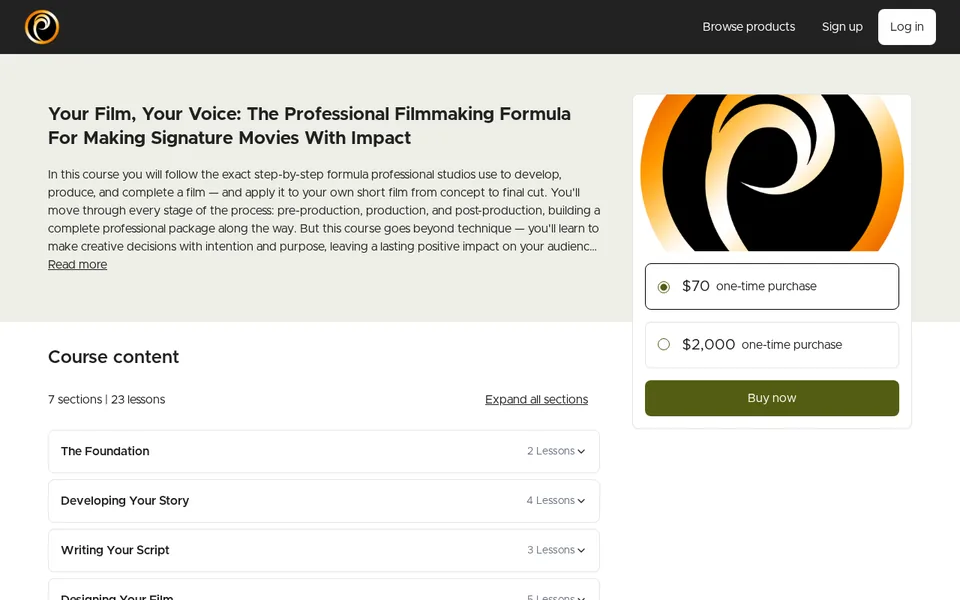Select the $70 one-time purchase option

(x=771, y=287)
